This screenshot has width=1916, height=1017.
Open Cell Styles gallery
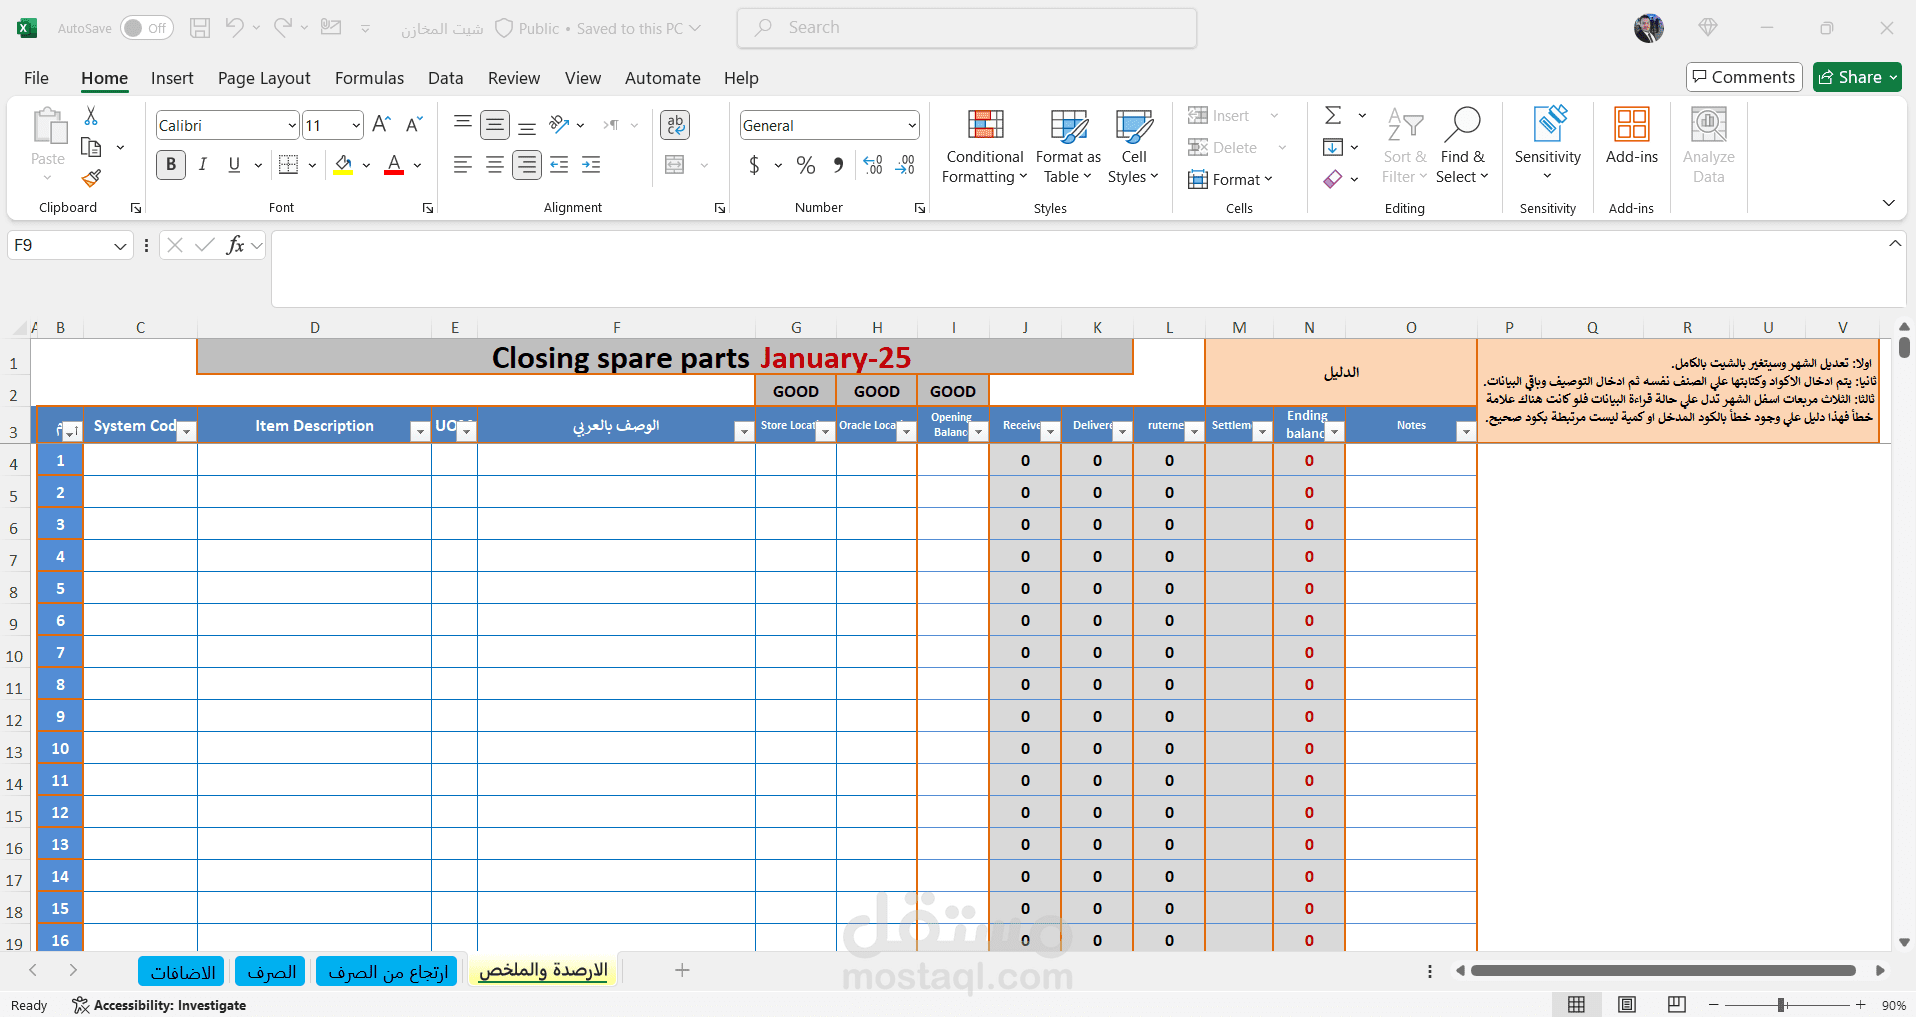pos(1133,147)
